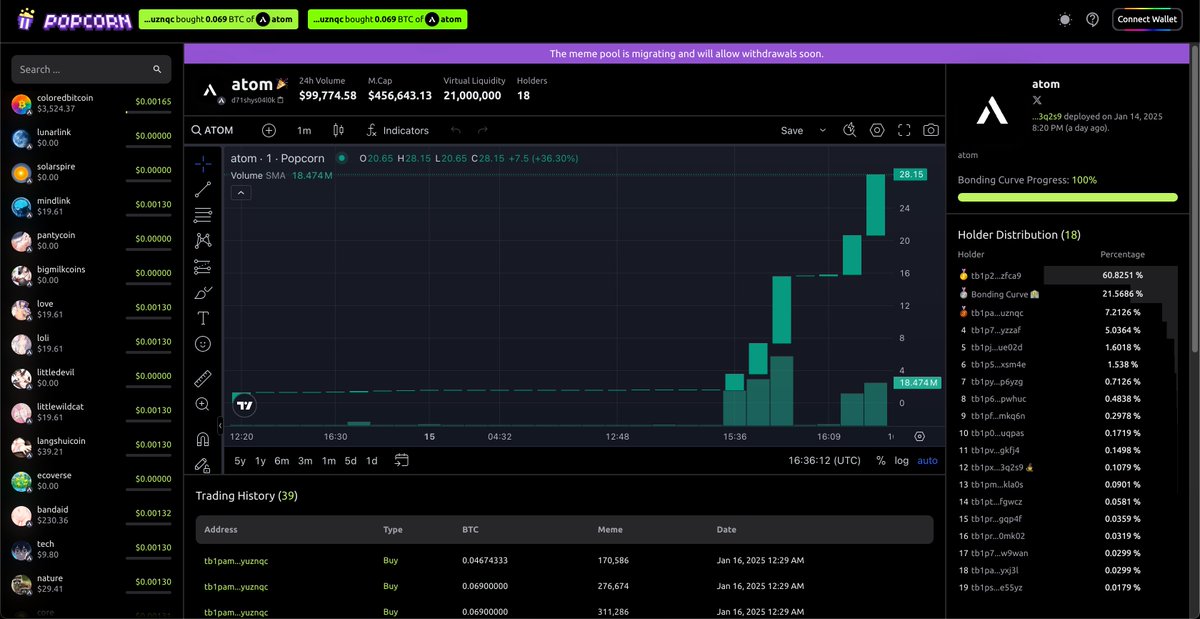The image size is (1200, 619).
Task: Collapse the drawing toolbar side arrow
Action: click(220, 425)
